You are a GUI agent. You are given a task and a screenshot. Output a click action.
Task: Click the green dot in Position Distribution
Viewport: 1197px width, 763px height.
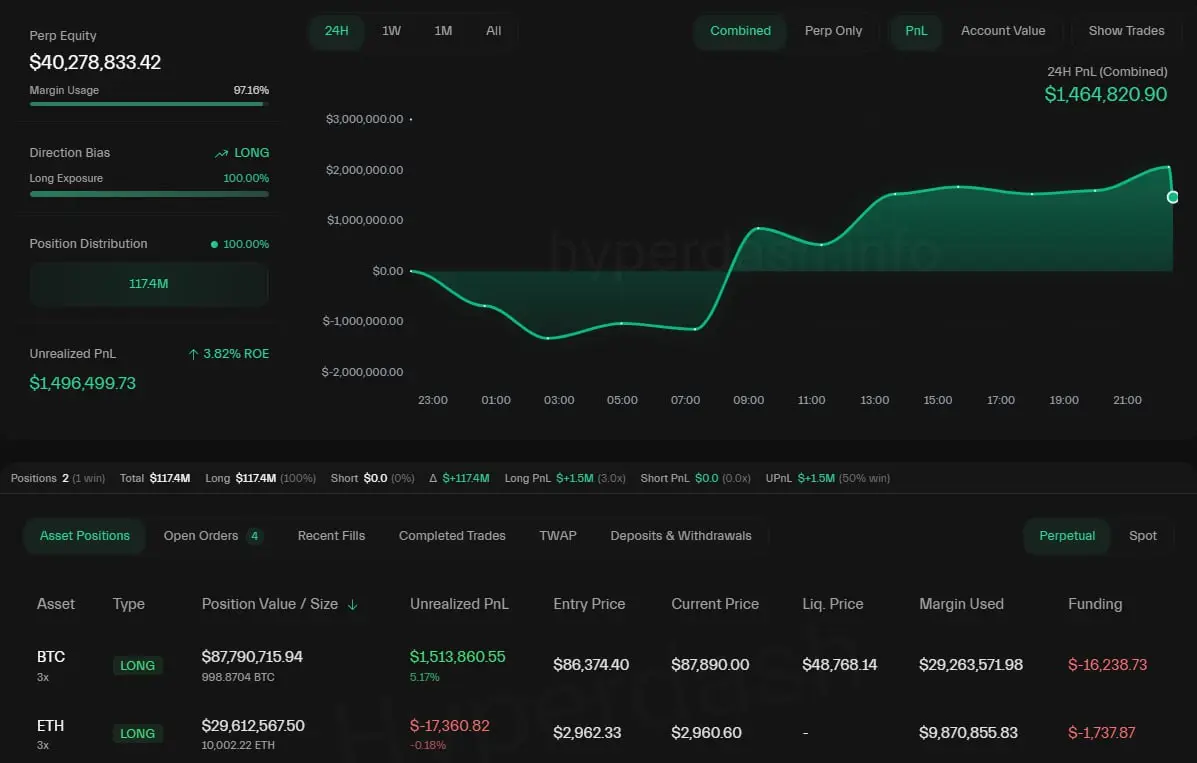pos(214,244)
